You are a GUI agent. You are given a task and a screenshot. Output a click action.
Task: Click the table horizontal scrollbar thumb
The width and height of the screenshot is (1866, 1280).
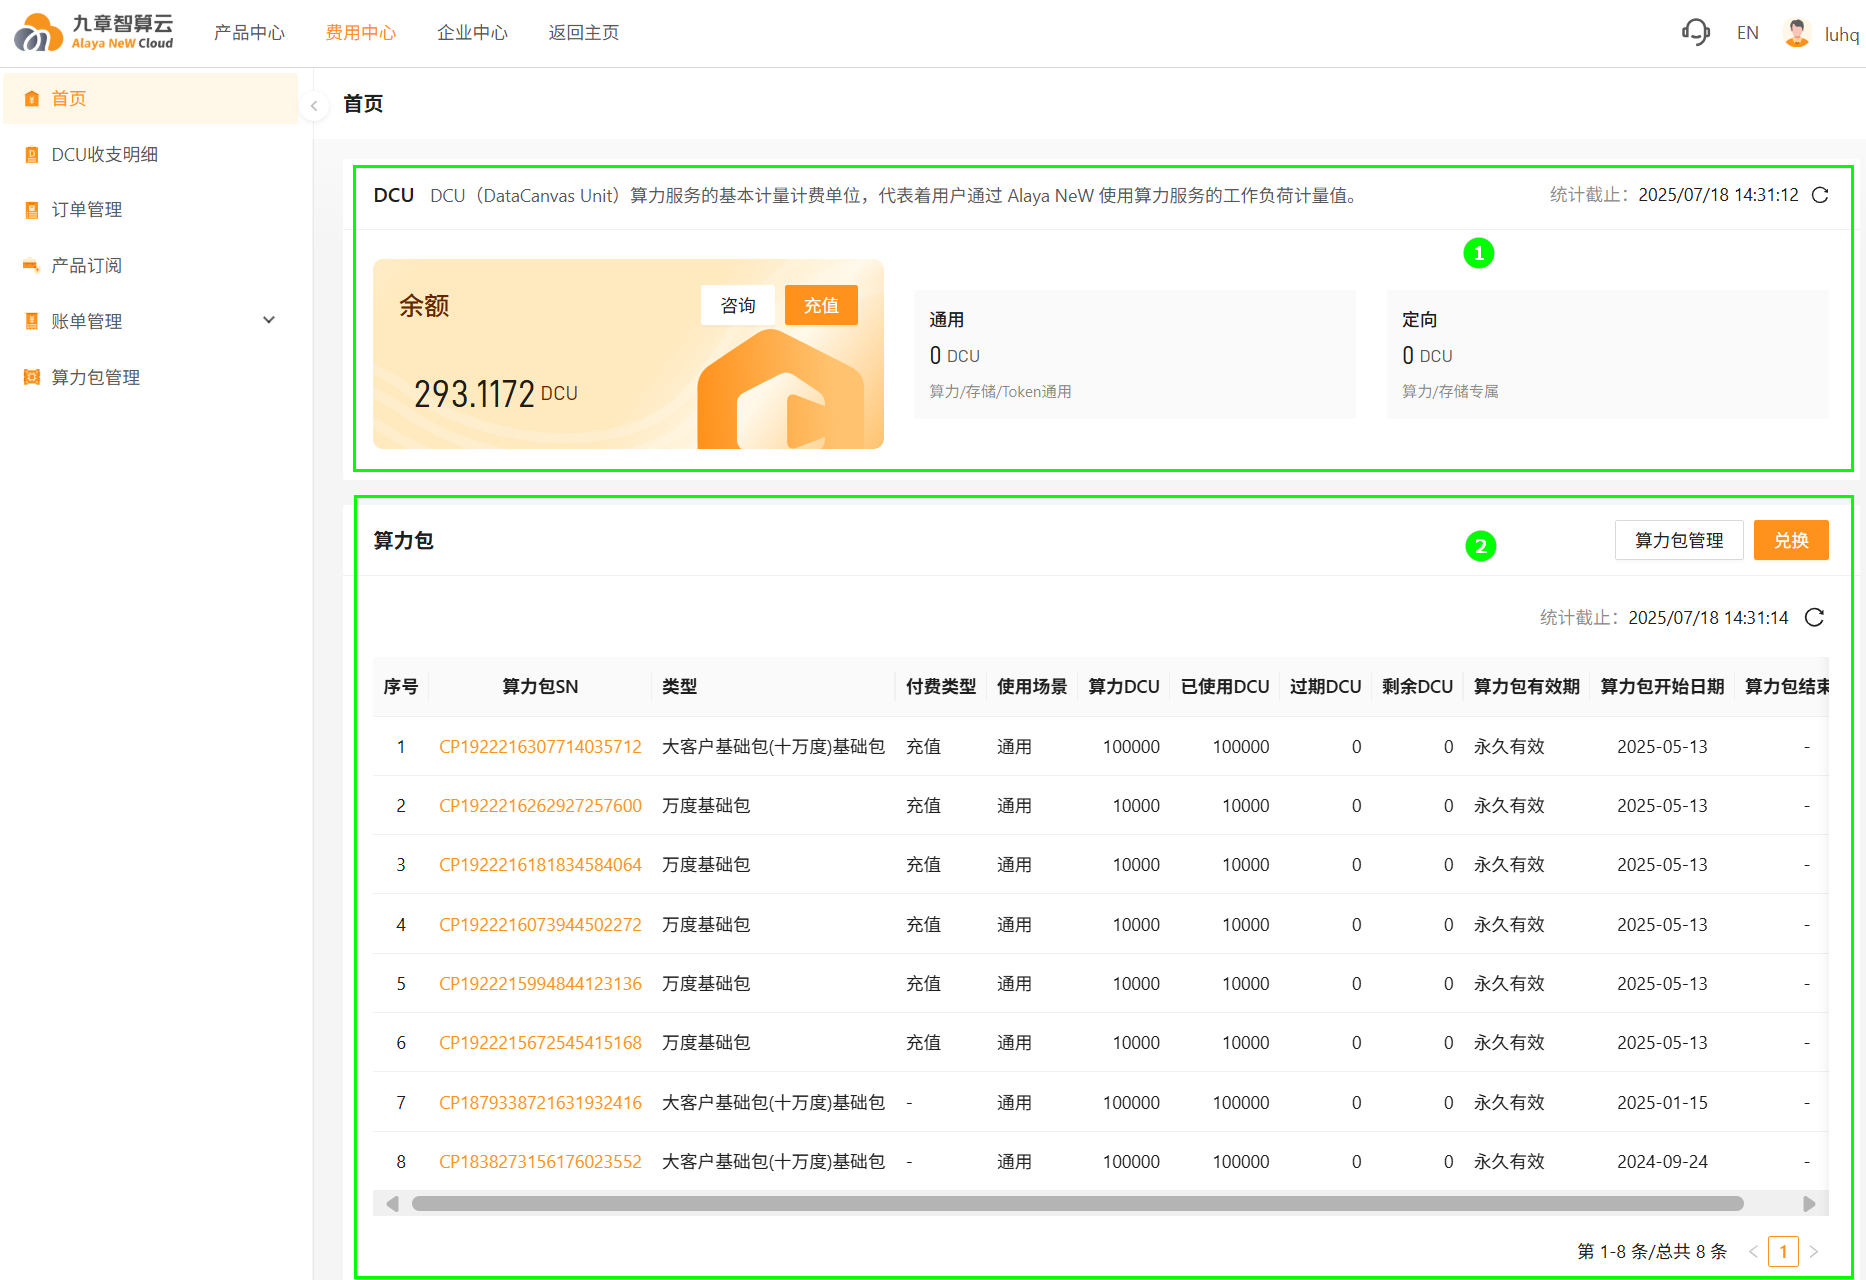click(1078, 1204)
